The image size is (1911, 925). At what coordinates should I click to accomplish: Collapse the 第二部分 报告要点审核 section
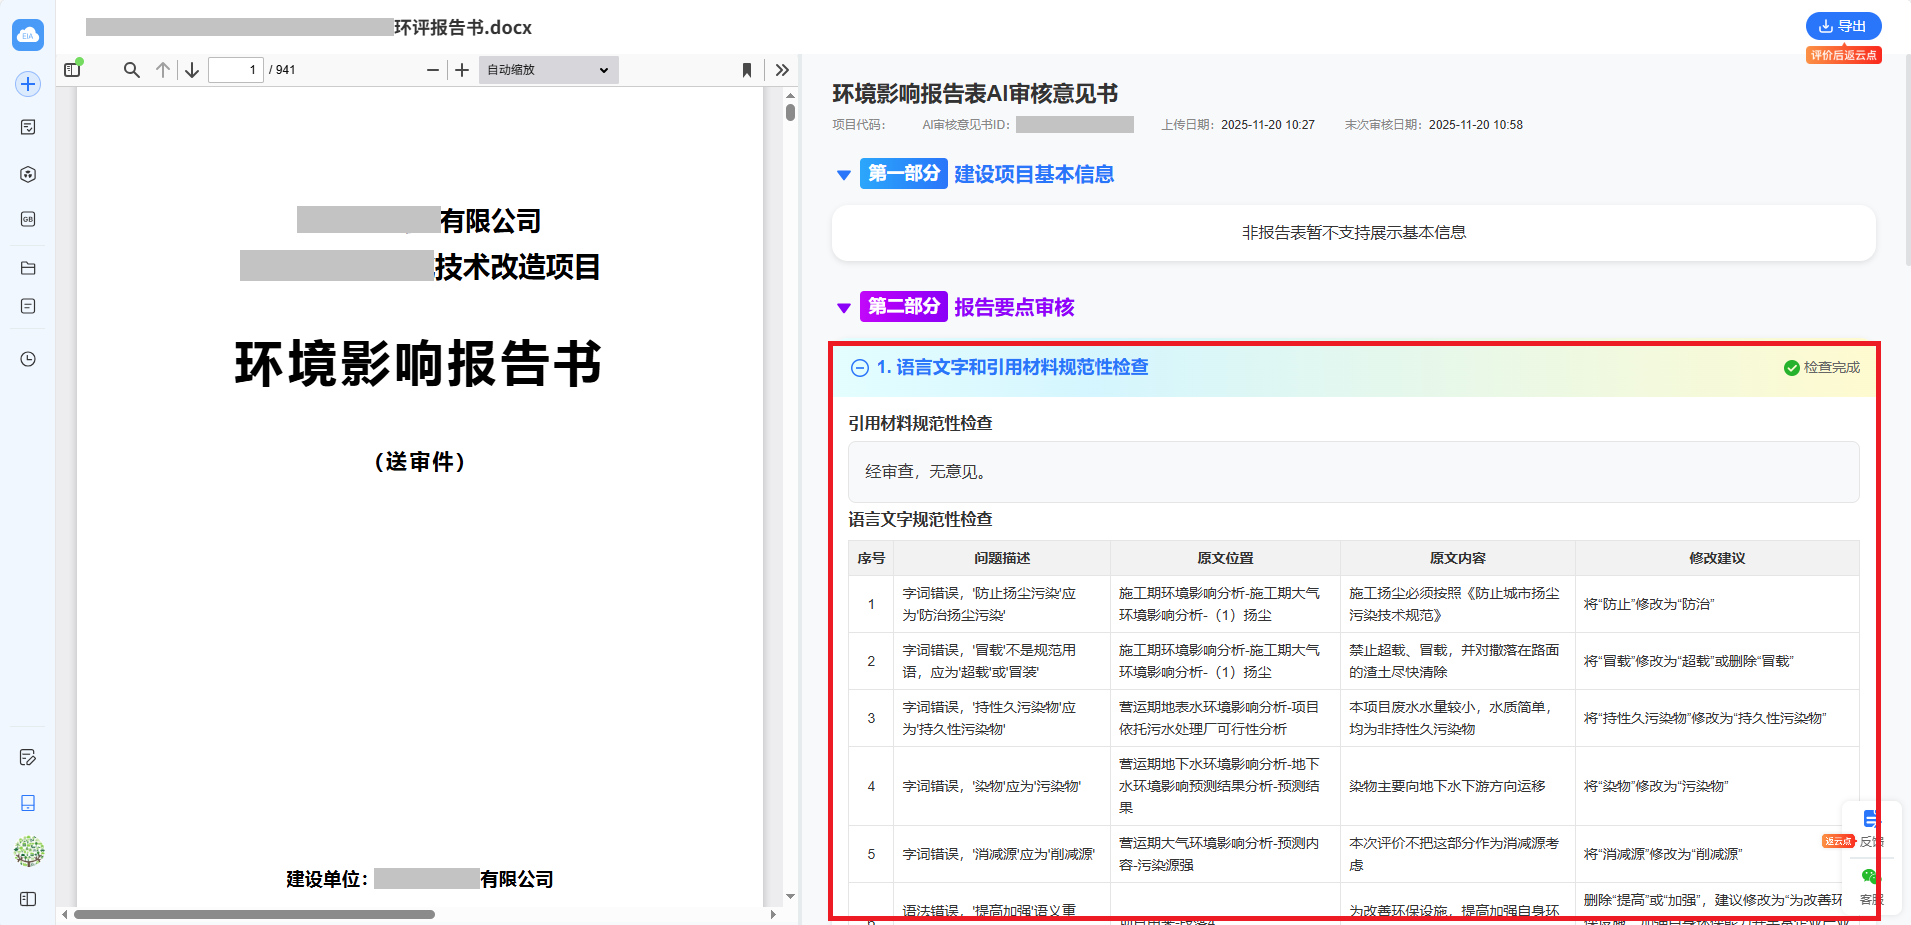point(843,308)
